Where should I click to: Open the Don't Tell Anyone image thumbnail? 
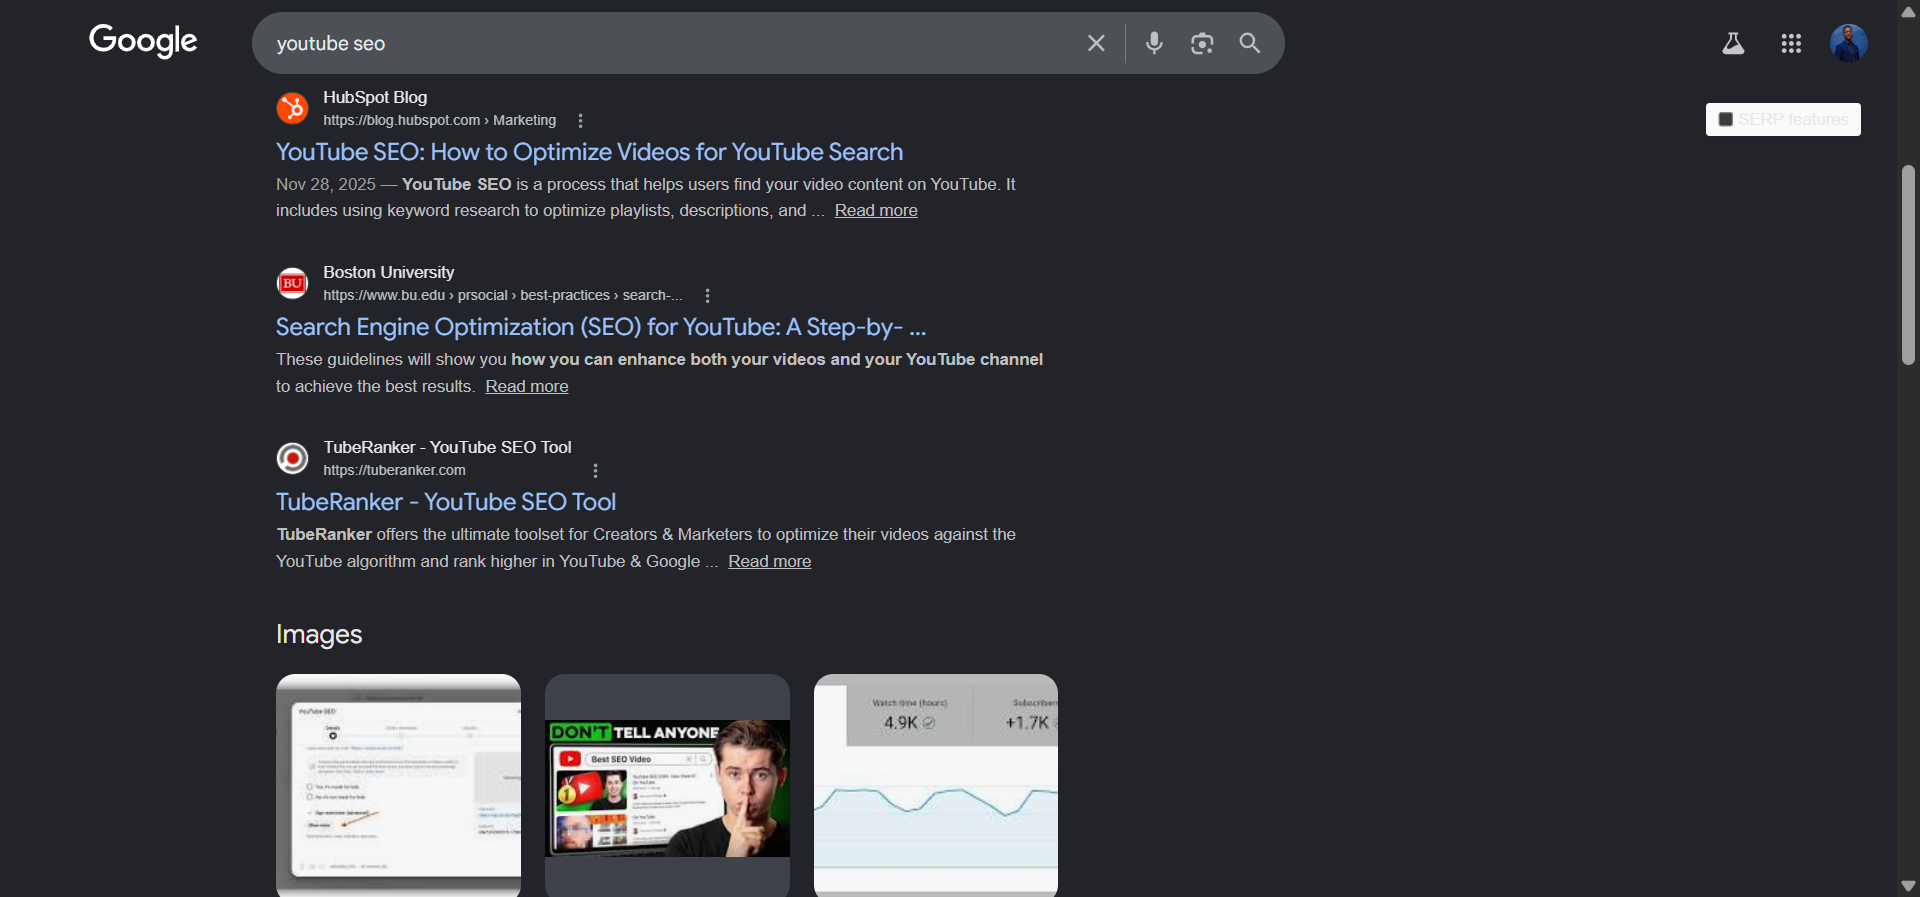667,787
